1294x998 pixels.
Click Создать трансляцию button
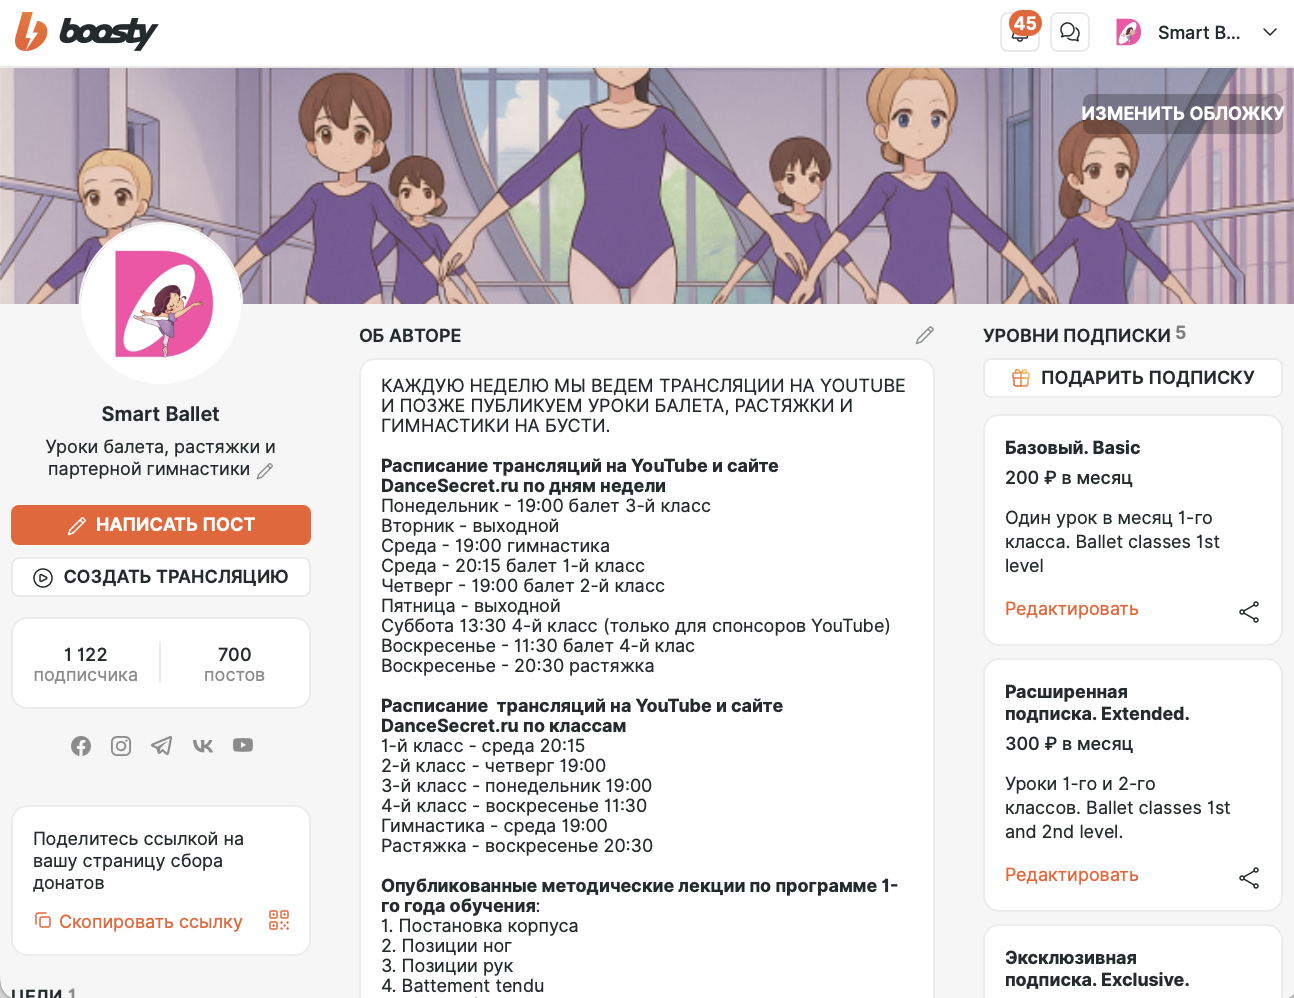pos(161,577)
